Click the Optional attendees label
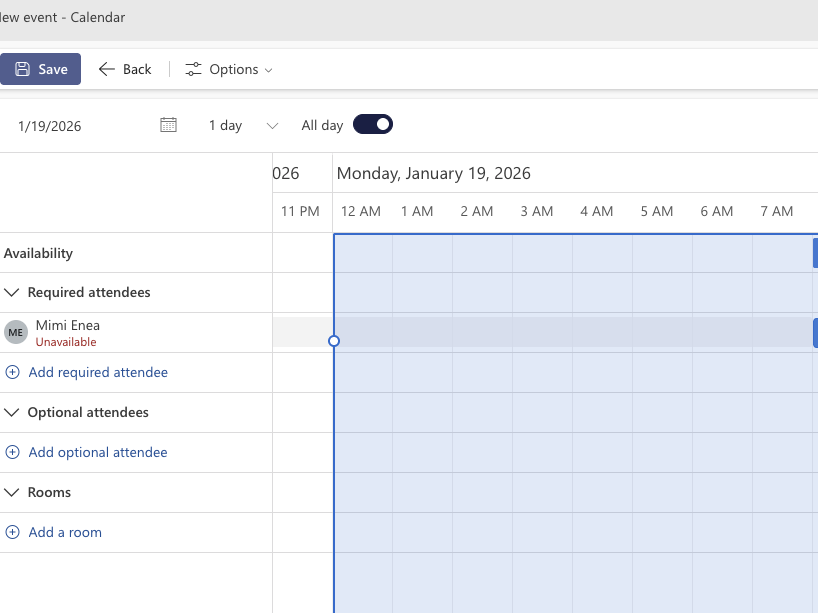818x613 pixels. point(88,412)
